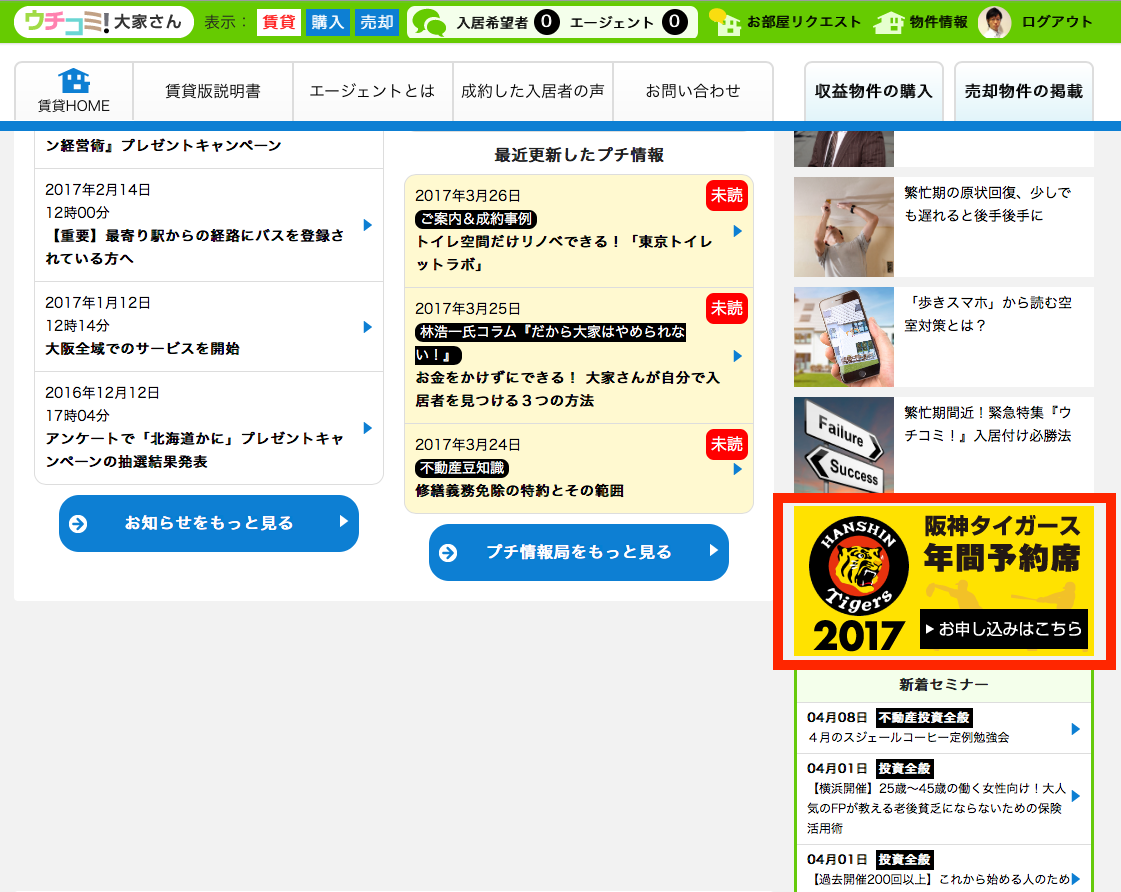1121x892 pixels.
Task: Click お知らせをもっと見る button
Action: click(209, 523)
